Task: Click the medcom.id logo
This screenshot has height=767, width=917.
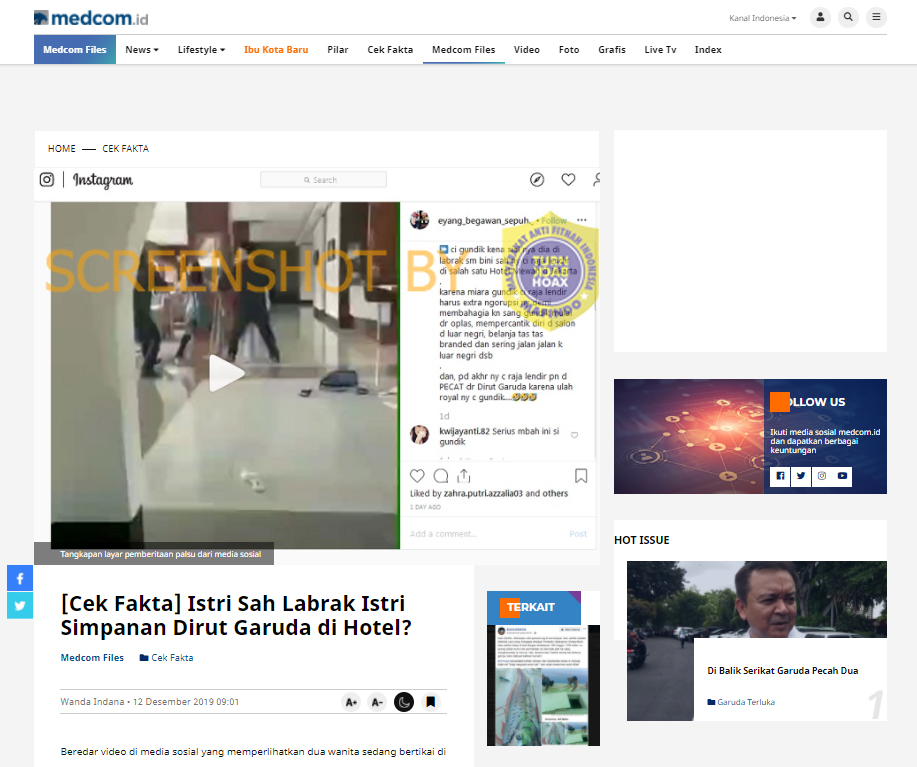Action: coord(91,18)
